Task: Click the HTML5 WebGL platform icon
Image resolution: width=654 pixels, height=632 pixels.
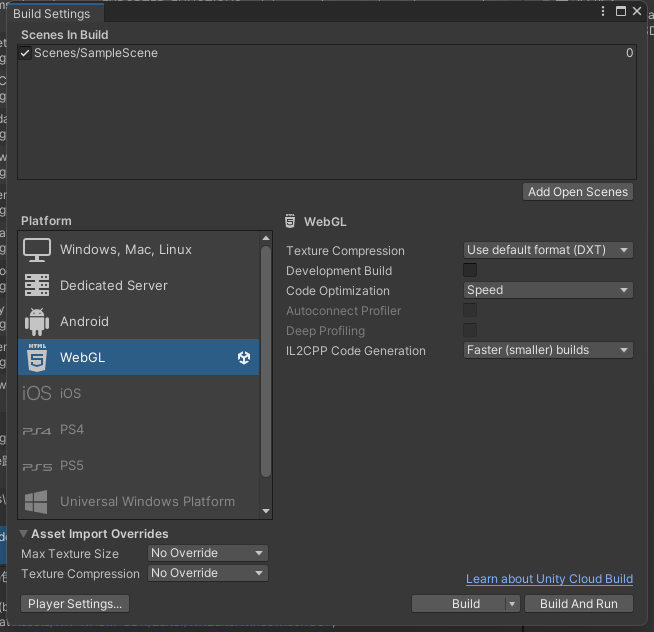Action: point(37,358)
